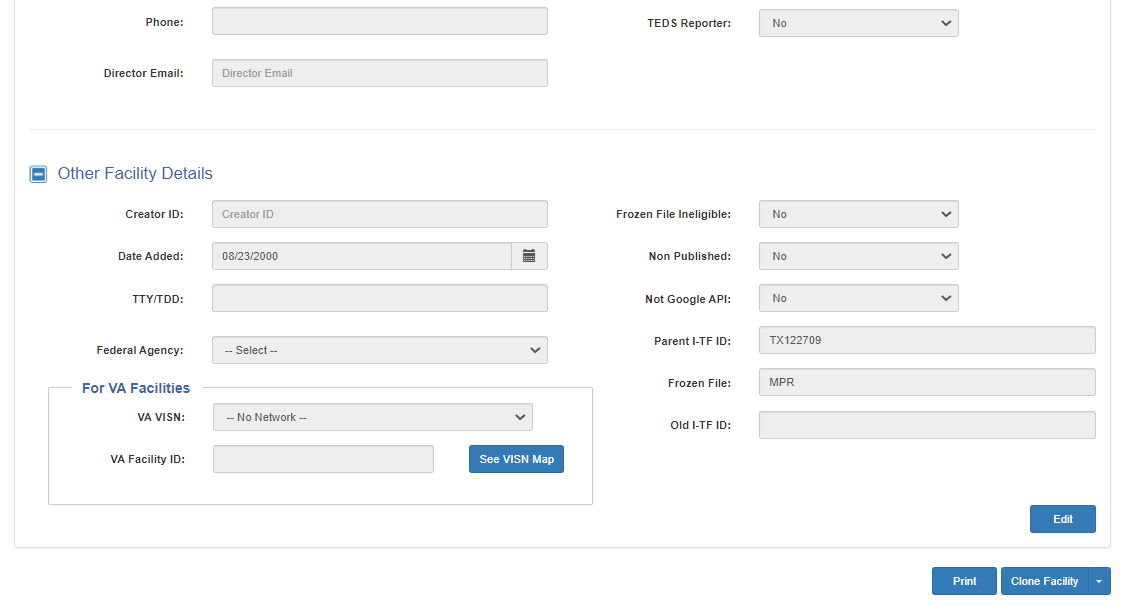The width and height of the screenshot is (1123, 606).
Task: Open the Clone Facility split-button arrow
Action: [x=1099, y=581]
